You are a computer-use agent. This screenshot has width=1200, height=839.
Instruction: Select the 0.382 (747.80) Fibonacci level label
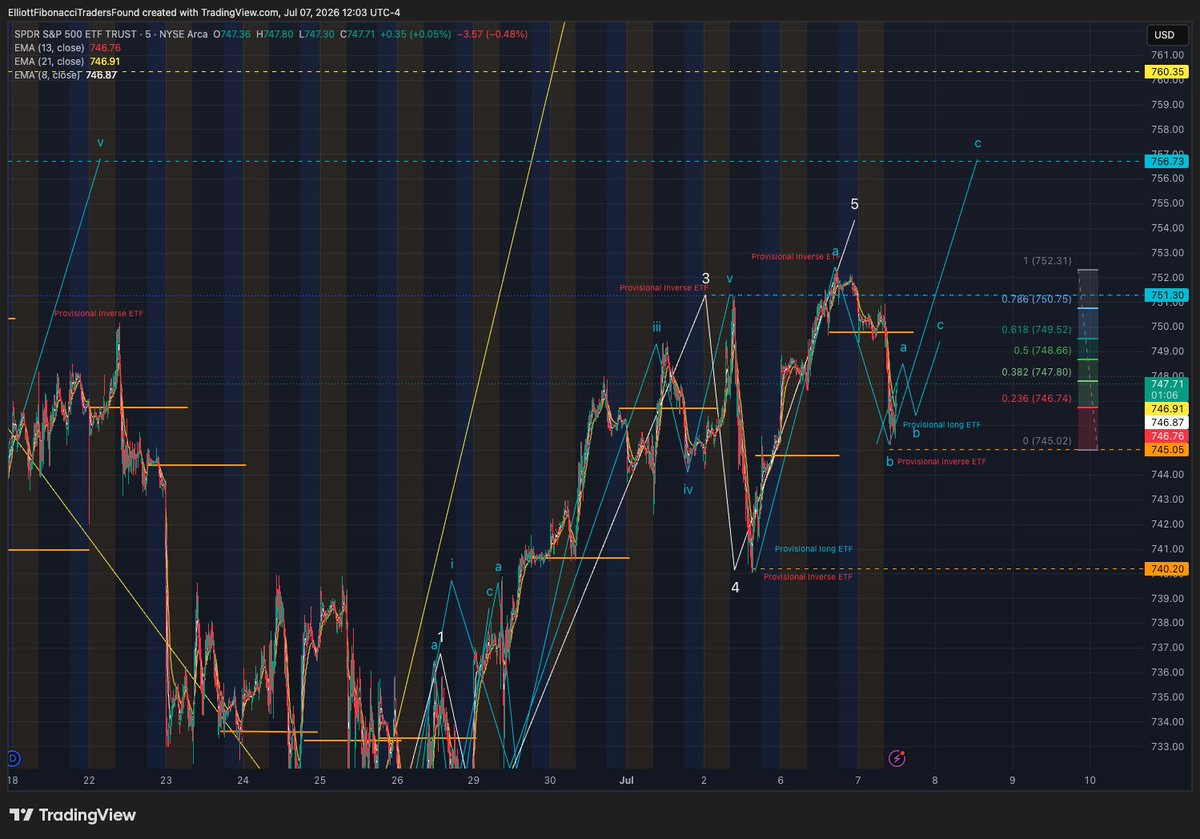1036,372
